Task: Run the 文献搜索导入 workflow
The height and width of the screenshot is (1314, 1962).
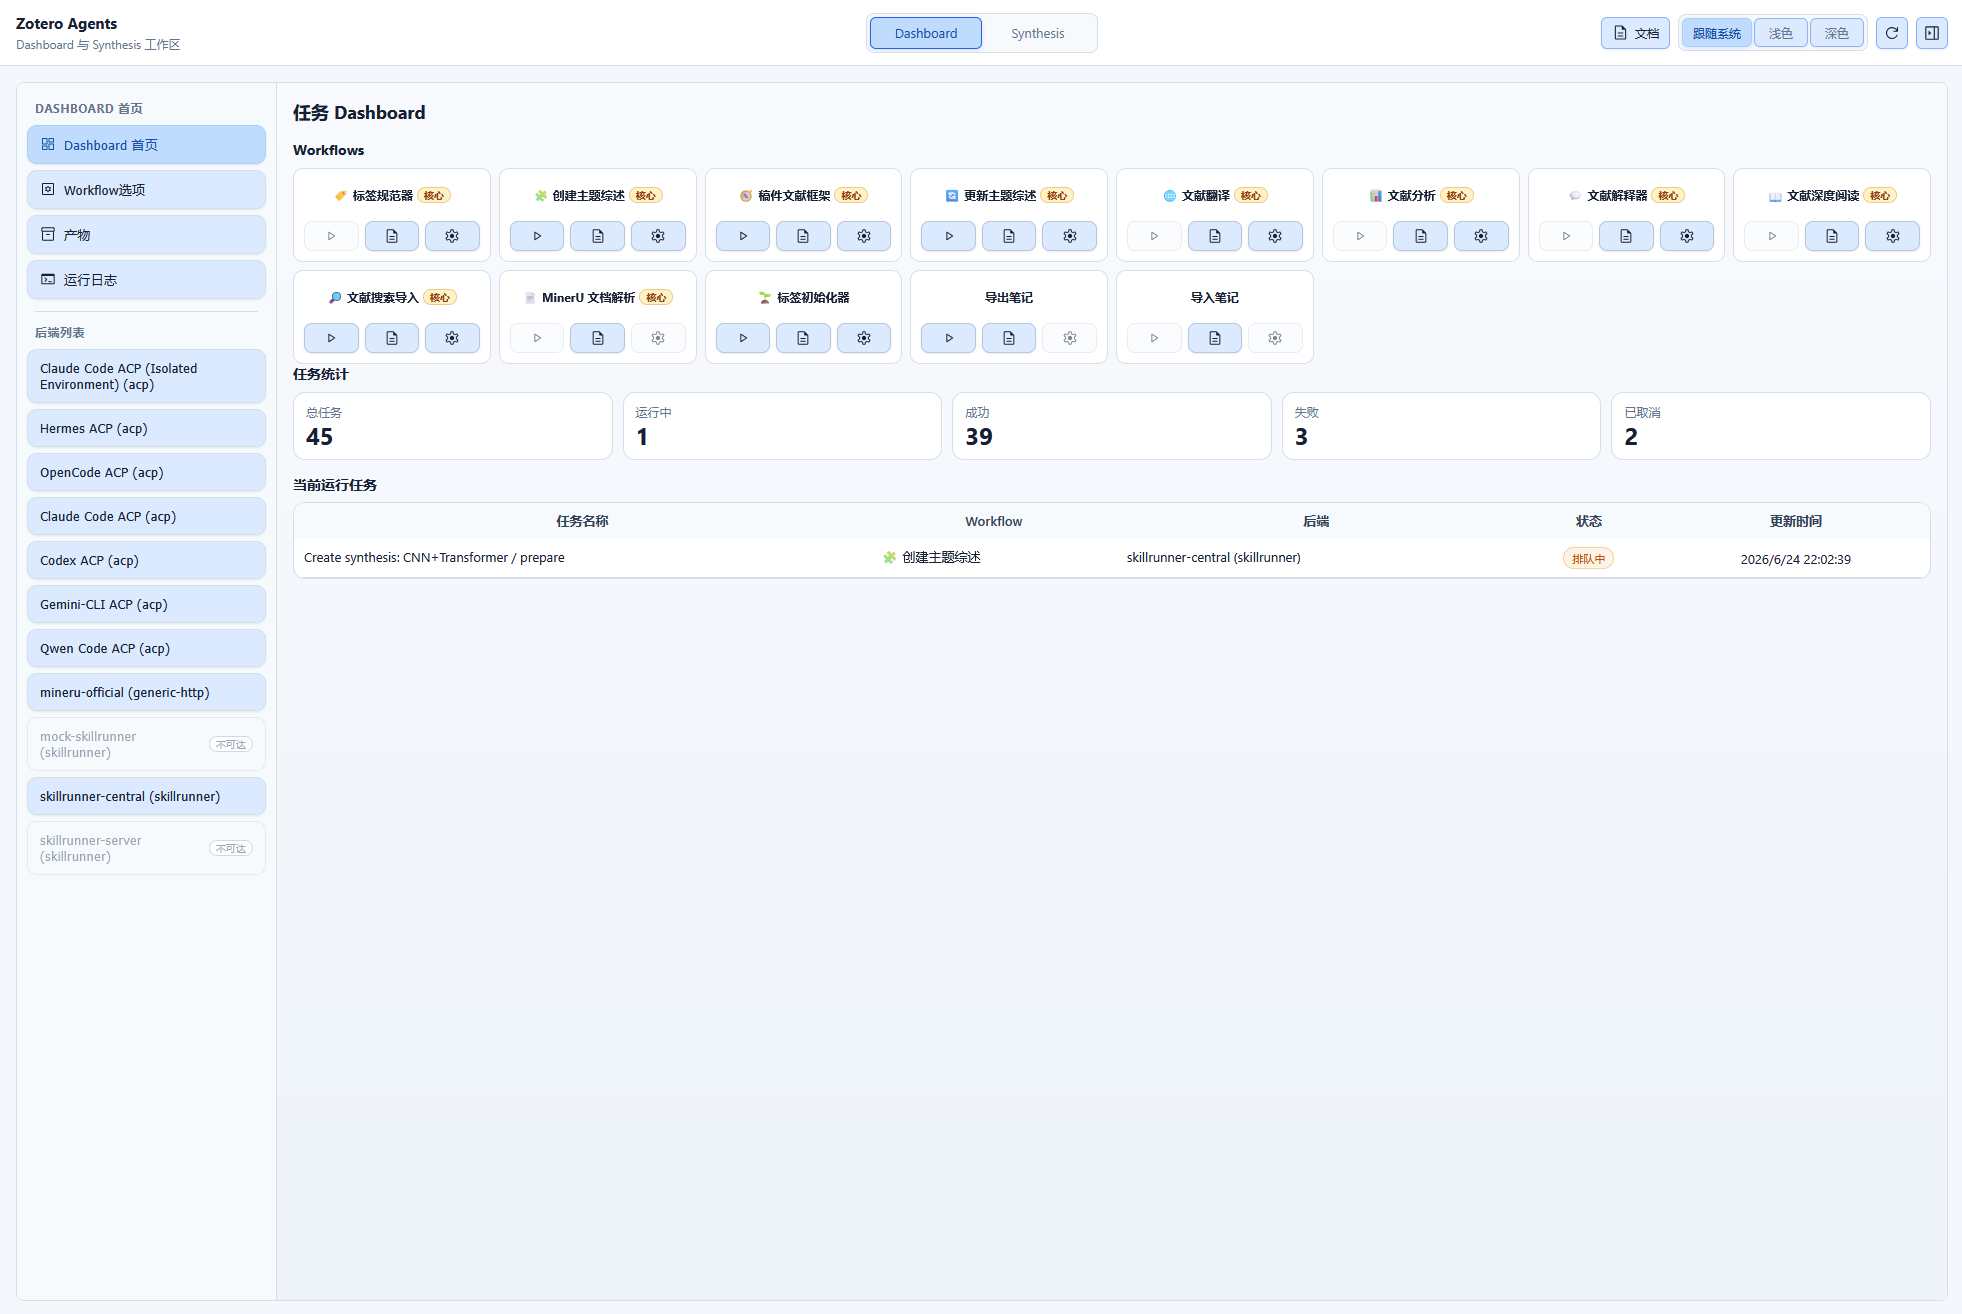Action: click(331, 338)
